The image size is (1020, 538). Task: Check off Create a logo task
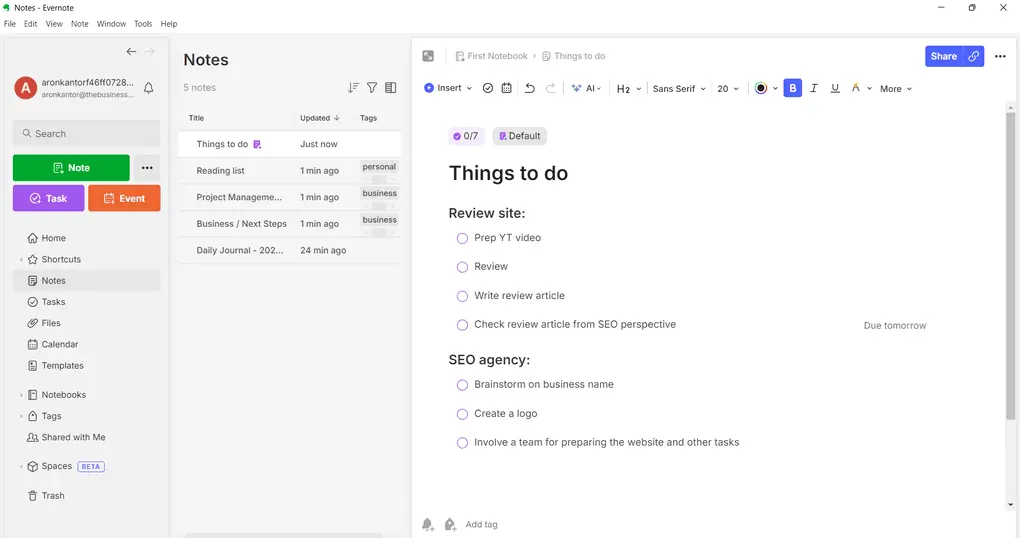(462, 414)
